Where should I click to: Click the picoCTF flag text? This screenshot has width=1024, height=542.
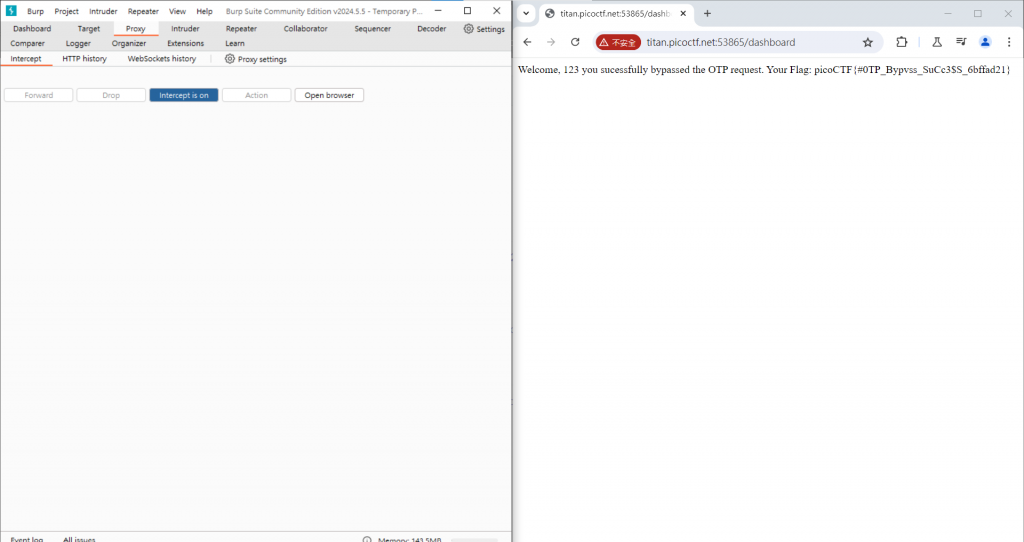click(912, 69)
